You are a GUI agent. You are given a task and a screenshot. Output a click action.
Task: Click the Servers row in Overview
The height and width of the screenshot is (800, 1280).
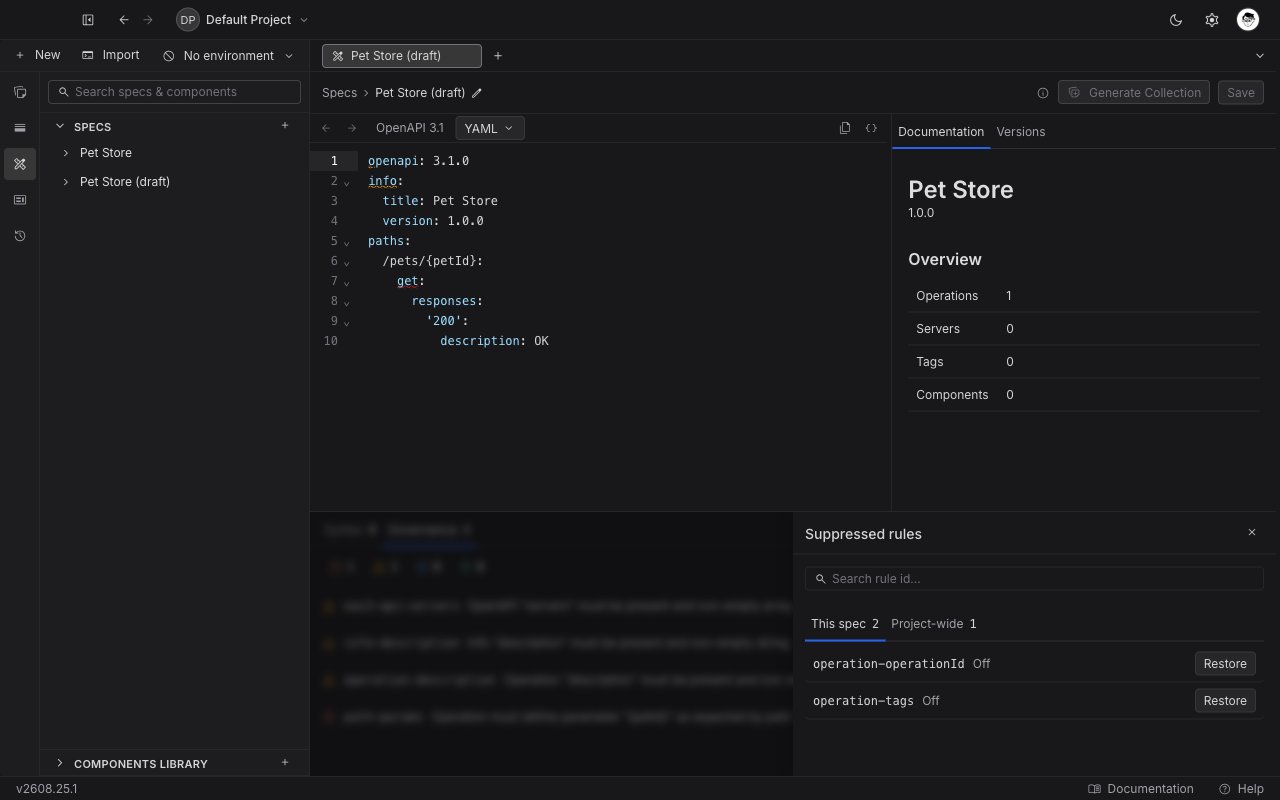(x=1084, y=329)
